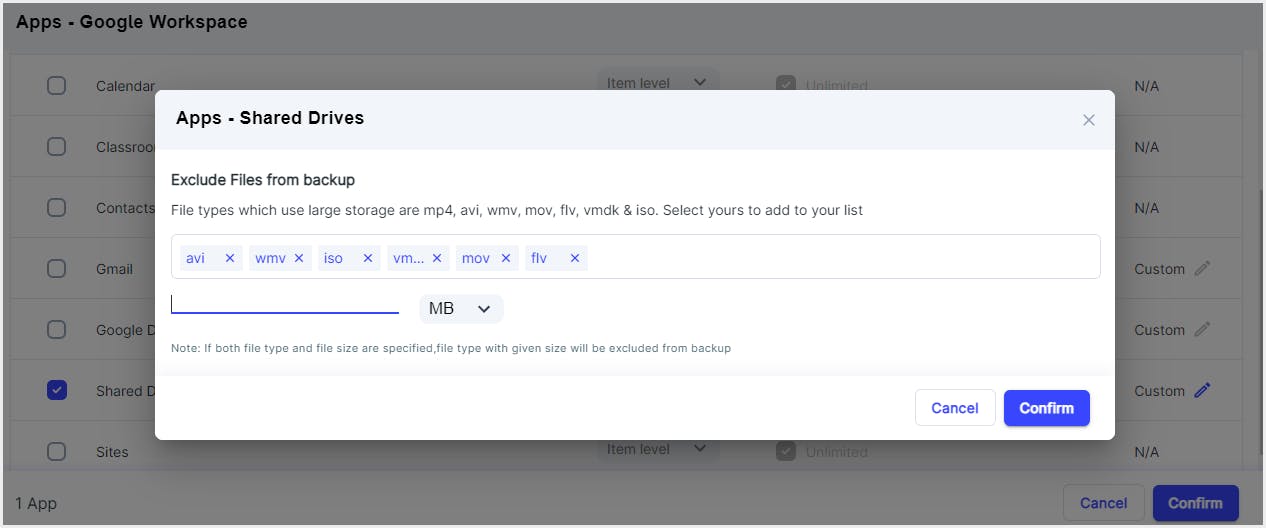Tick the Calendar checkbox

pos(57,85)
